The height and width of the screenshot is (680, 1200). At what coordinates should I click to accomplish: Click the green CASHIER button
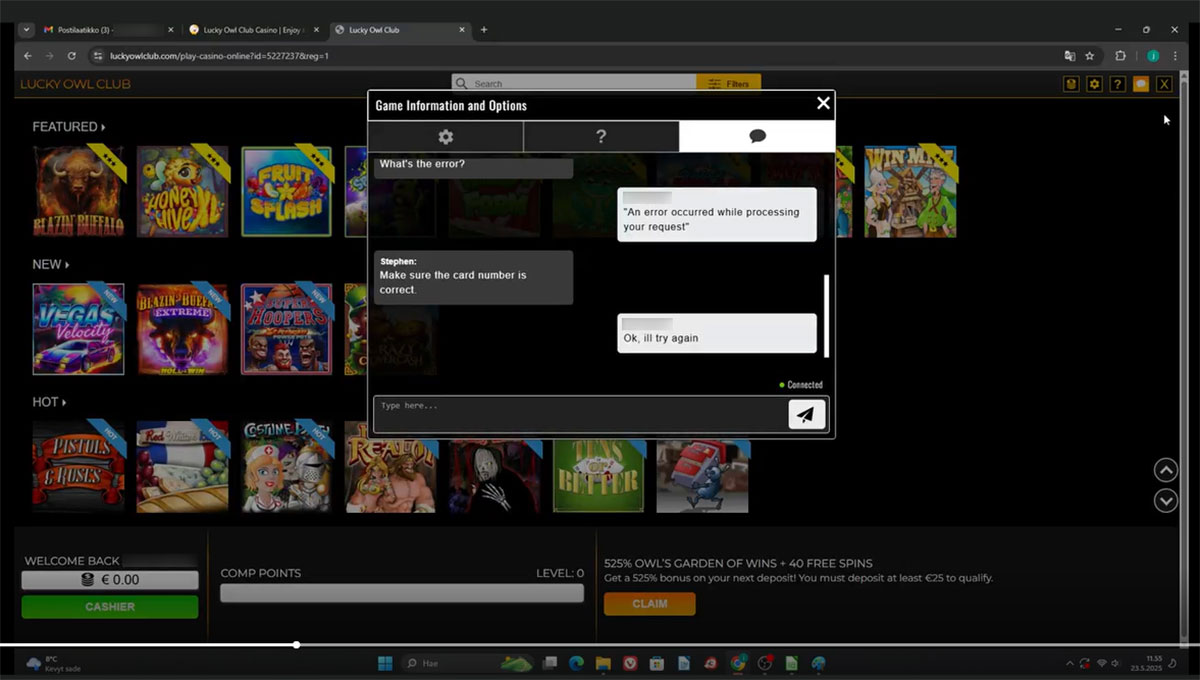click(x=110, y=607)
